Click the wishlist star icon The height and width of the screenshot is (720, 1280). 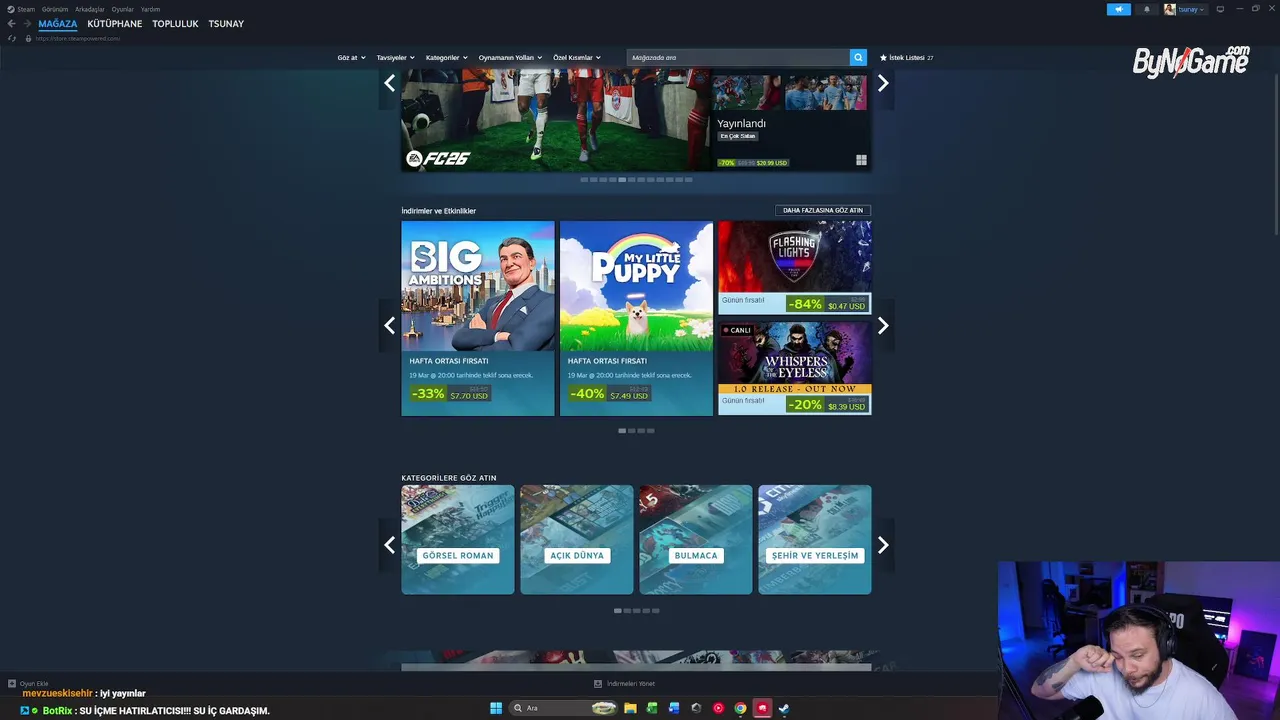[x=883, y=58]
